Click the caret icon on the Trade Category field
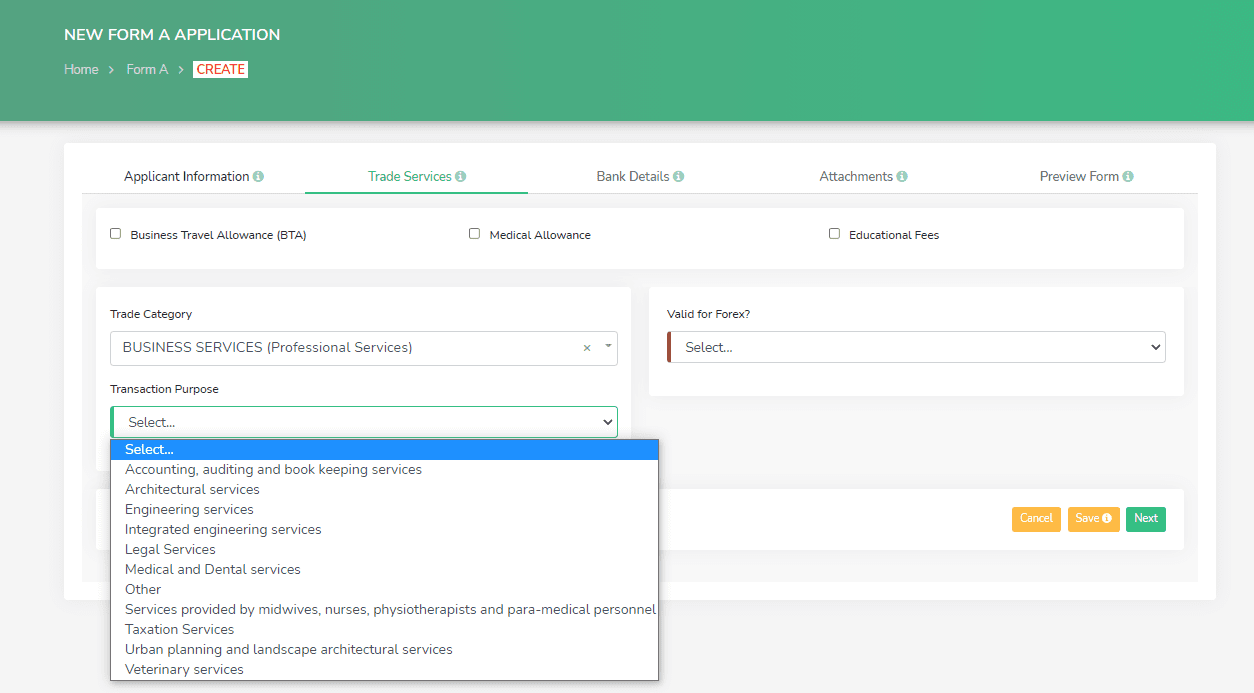The width and height of the screenshot is (1254, 693). click(606, 347)
